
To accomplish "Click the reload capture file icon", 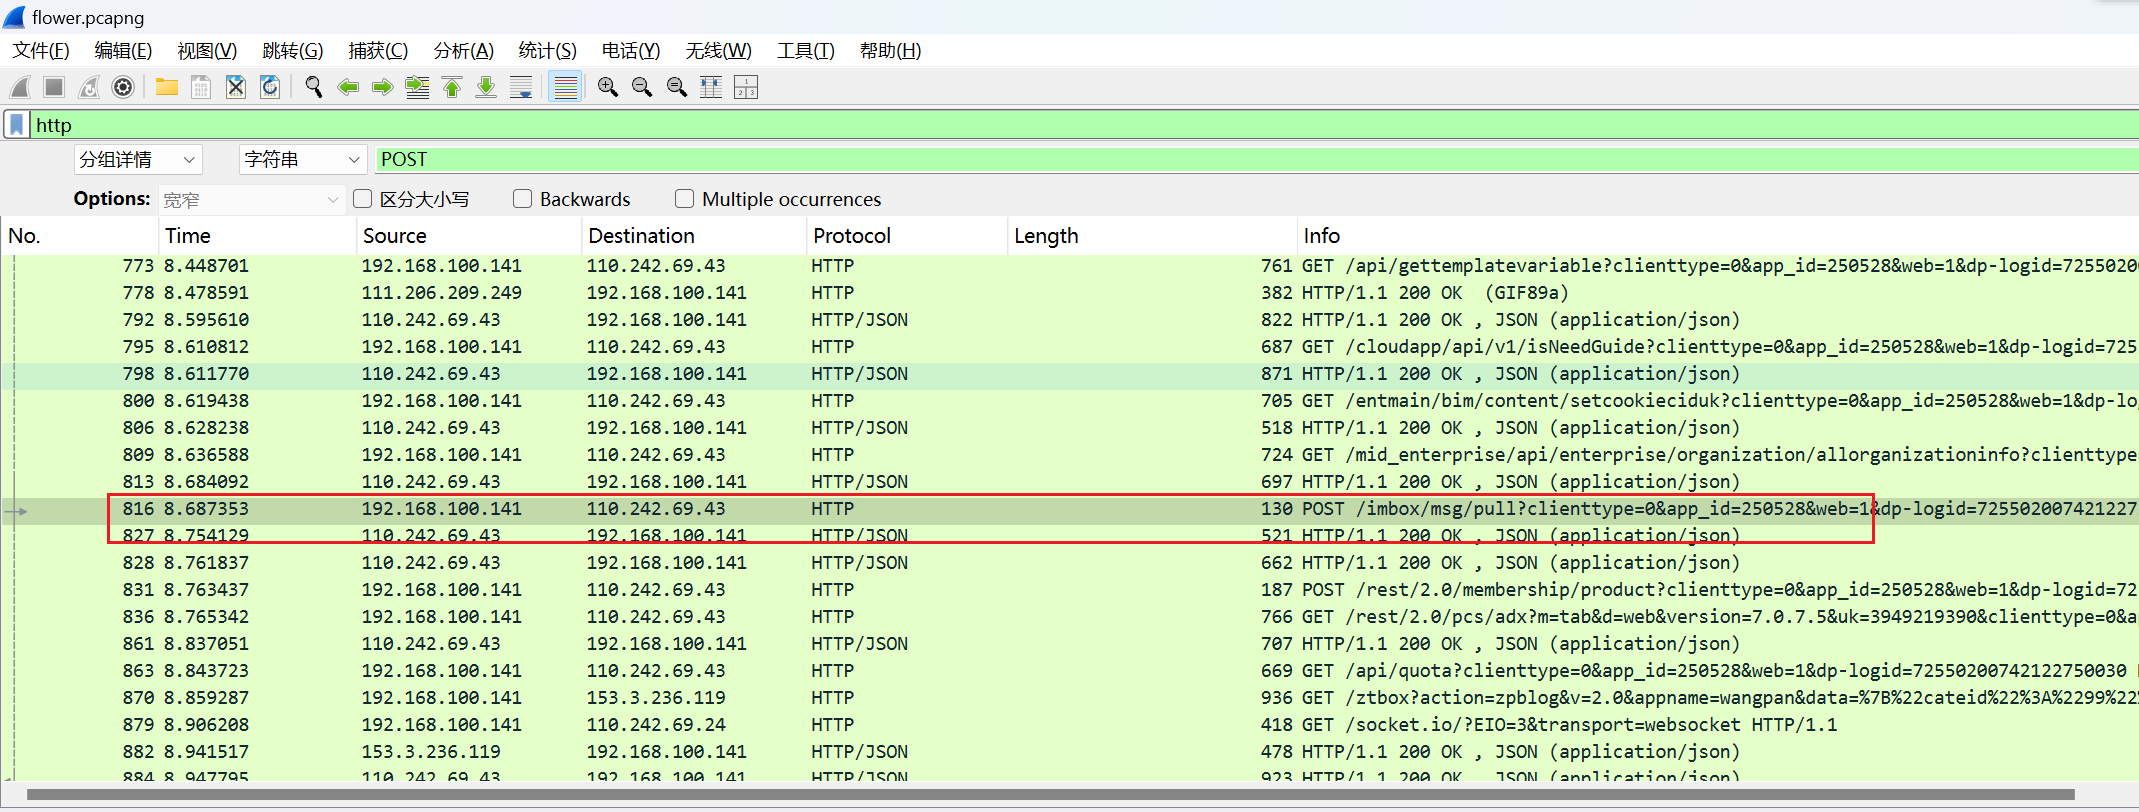I will pos(270,88).
